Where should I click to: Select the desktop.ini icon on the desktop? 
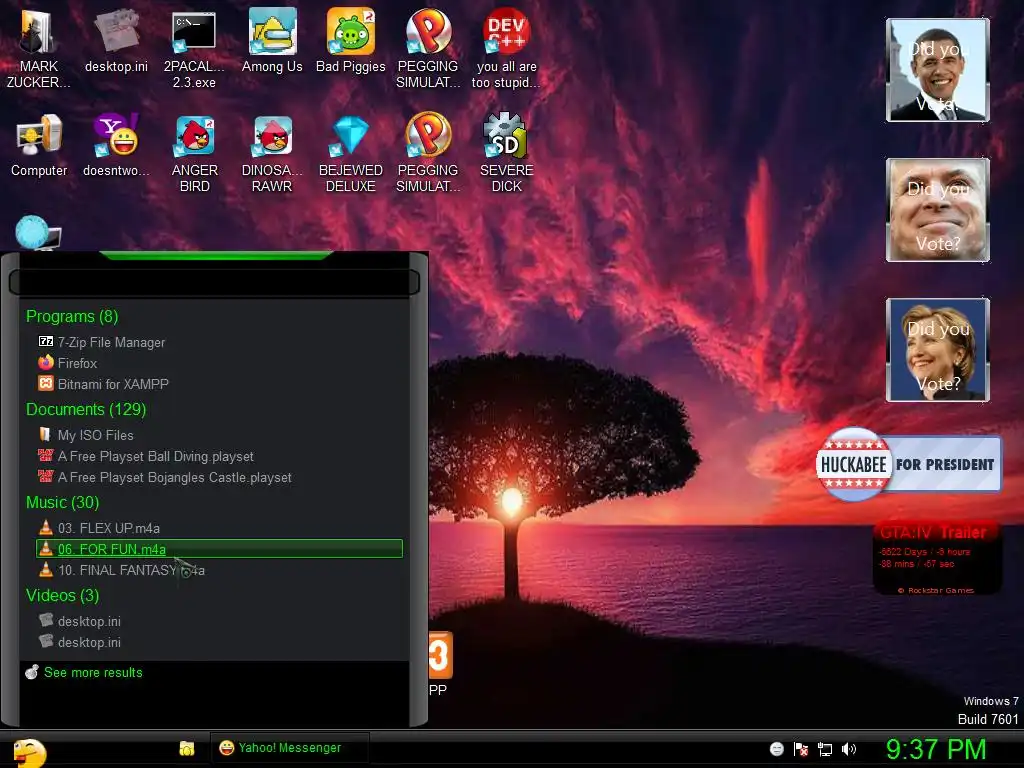pyautogui.click(x=116, y=40)
